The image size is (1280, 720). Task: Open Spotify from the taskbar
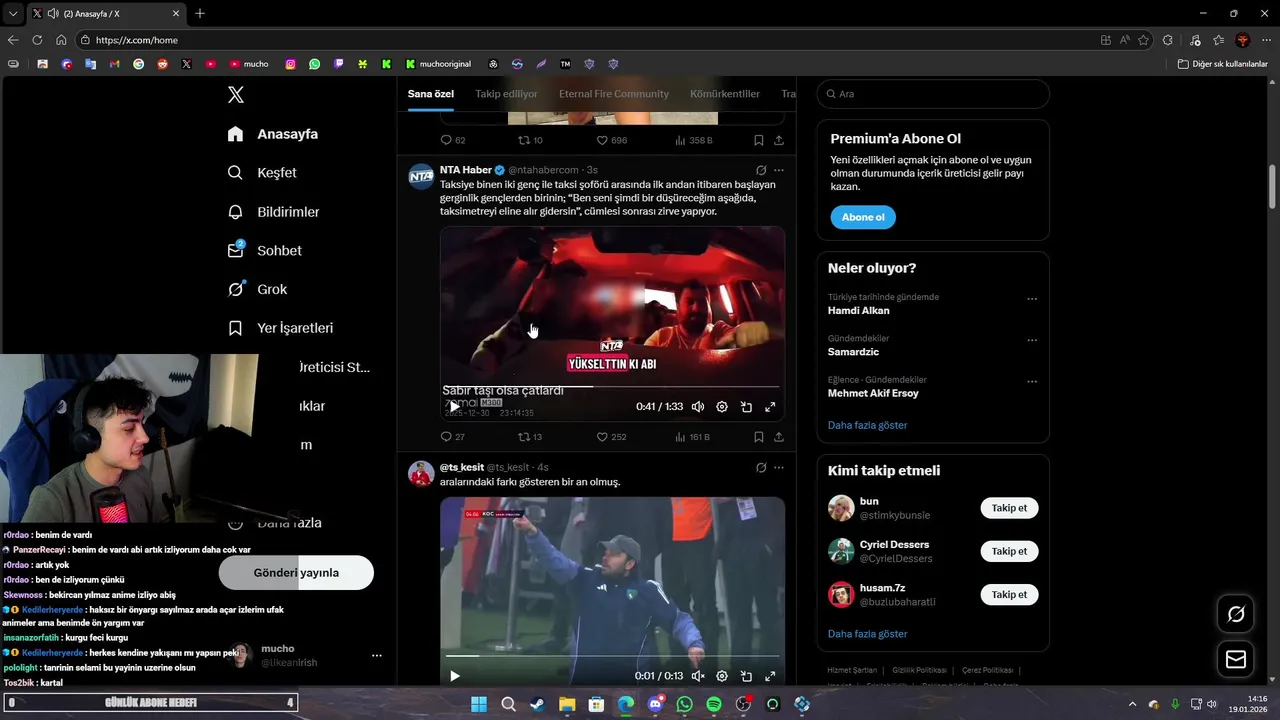714,704
